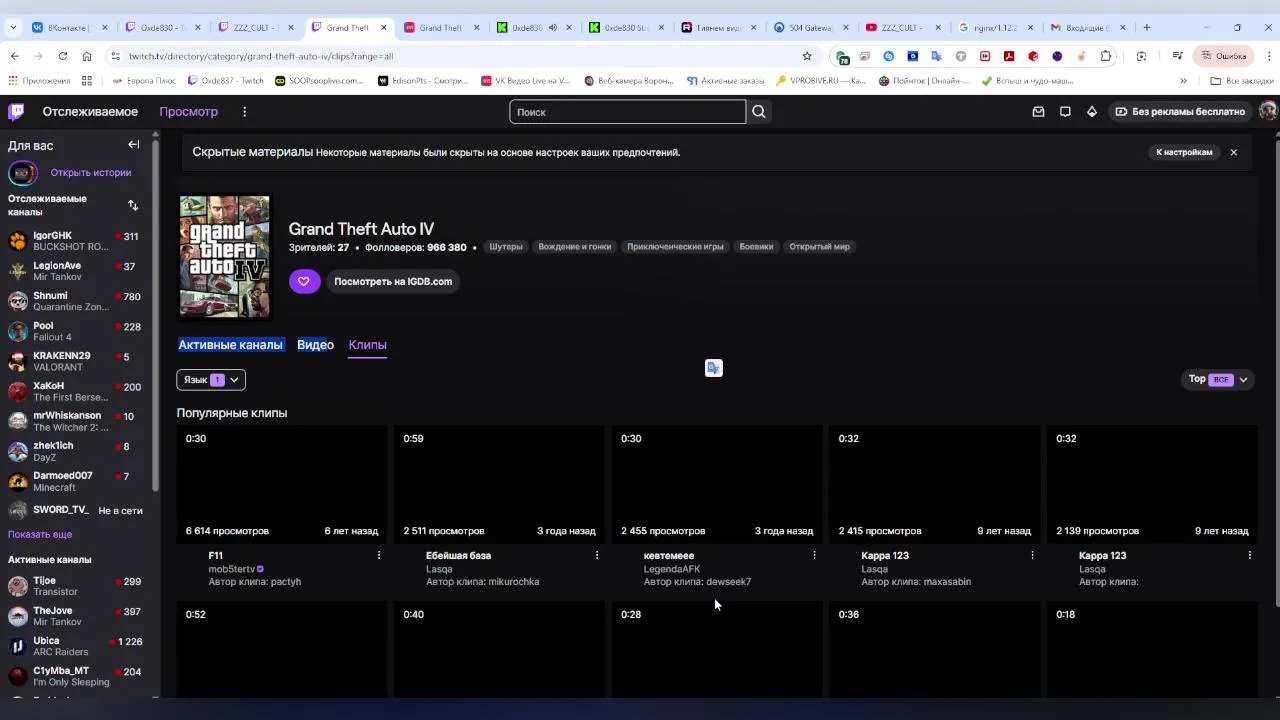Screen dimensions: 1280x720
Task: Bookmark this page with the star icon
Action: (x=807, y=56)
